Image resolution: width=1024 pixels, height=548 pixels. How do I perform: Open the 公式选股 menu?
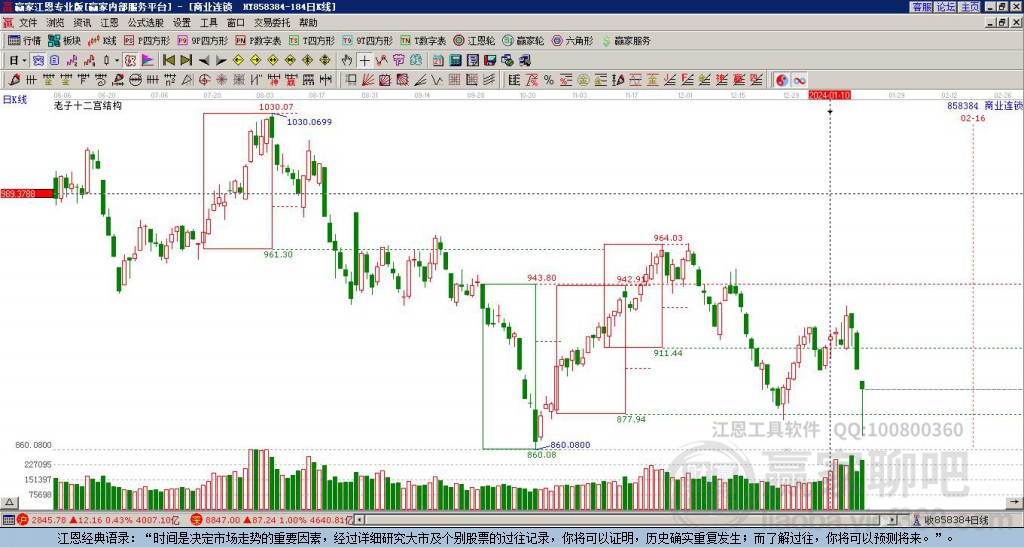point(145,23)
